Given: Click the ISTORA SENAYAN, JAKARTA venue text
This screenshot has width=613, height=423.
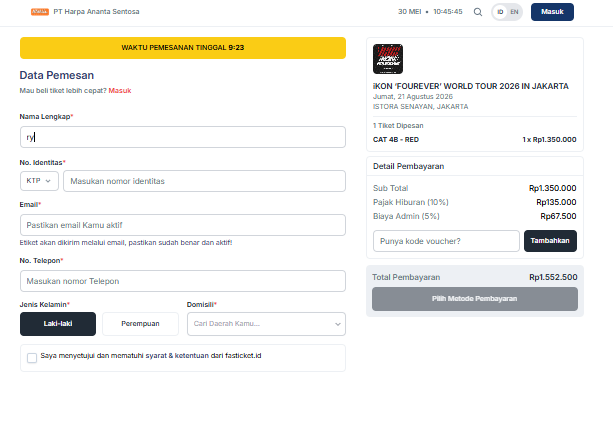Looking at the screenshot, I should (420, 106).
